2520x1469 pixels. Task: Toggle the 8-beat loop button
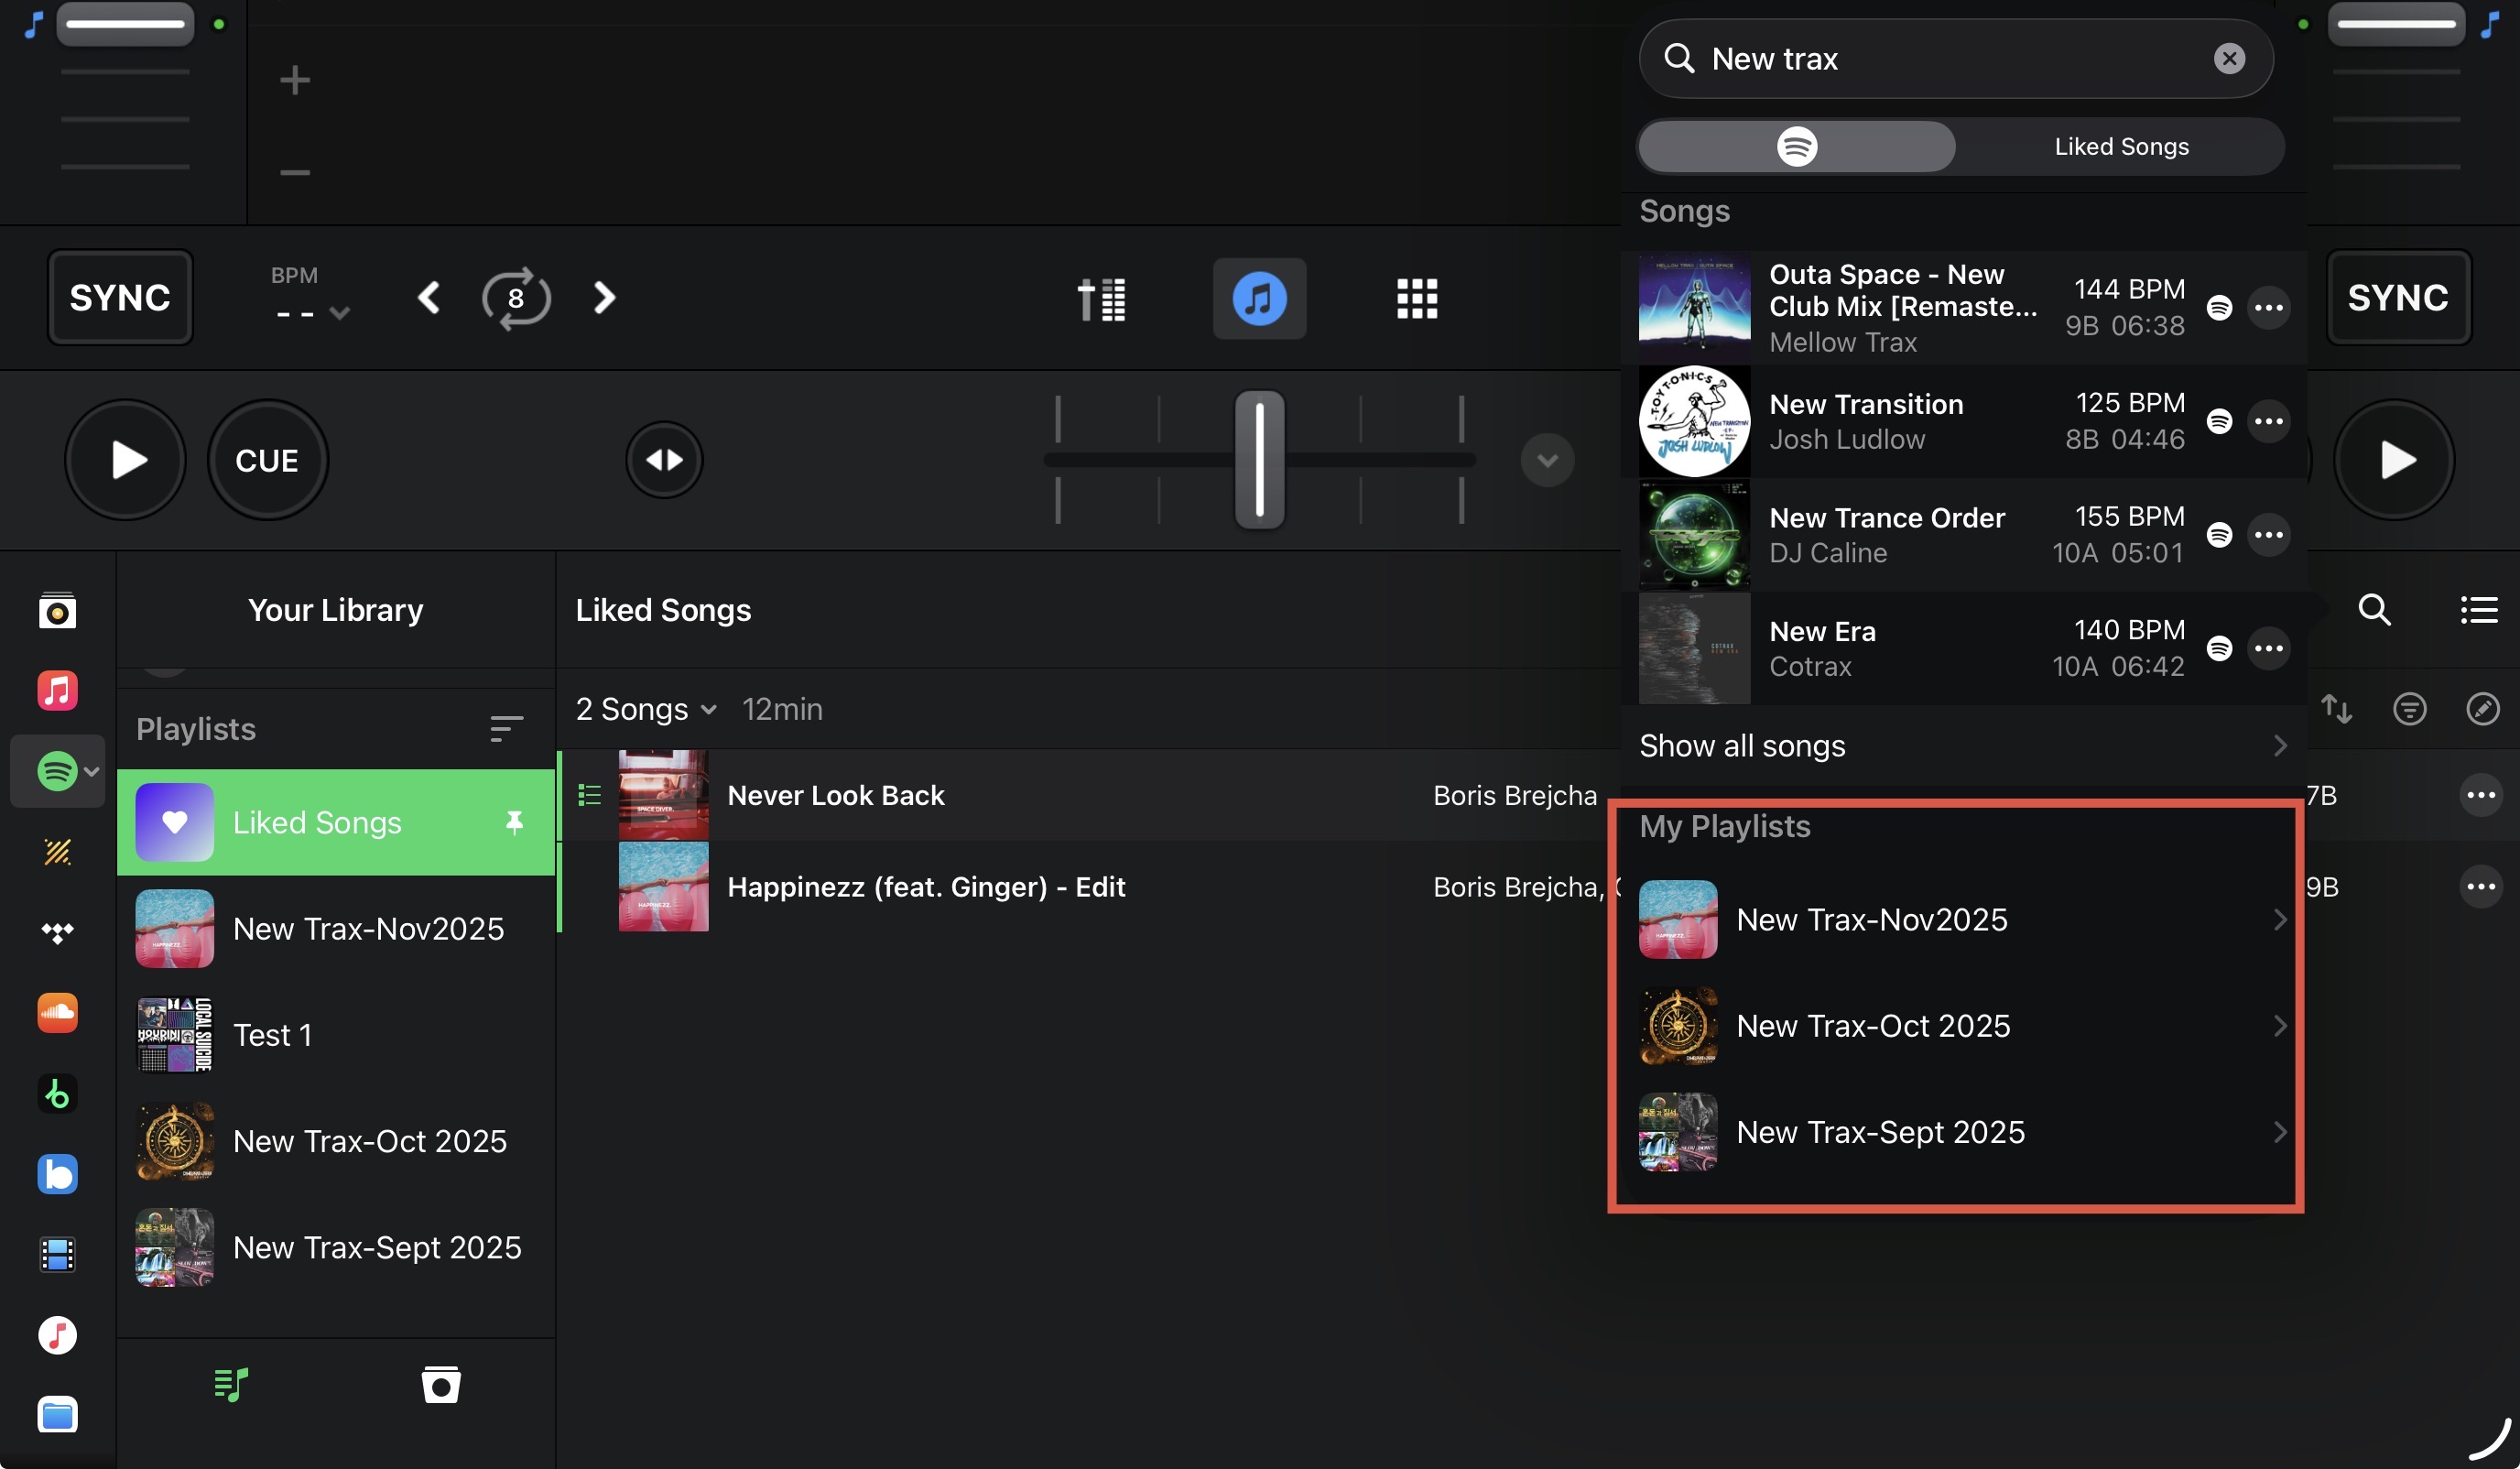click(516, 298)
